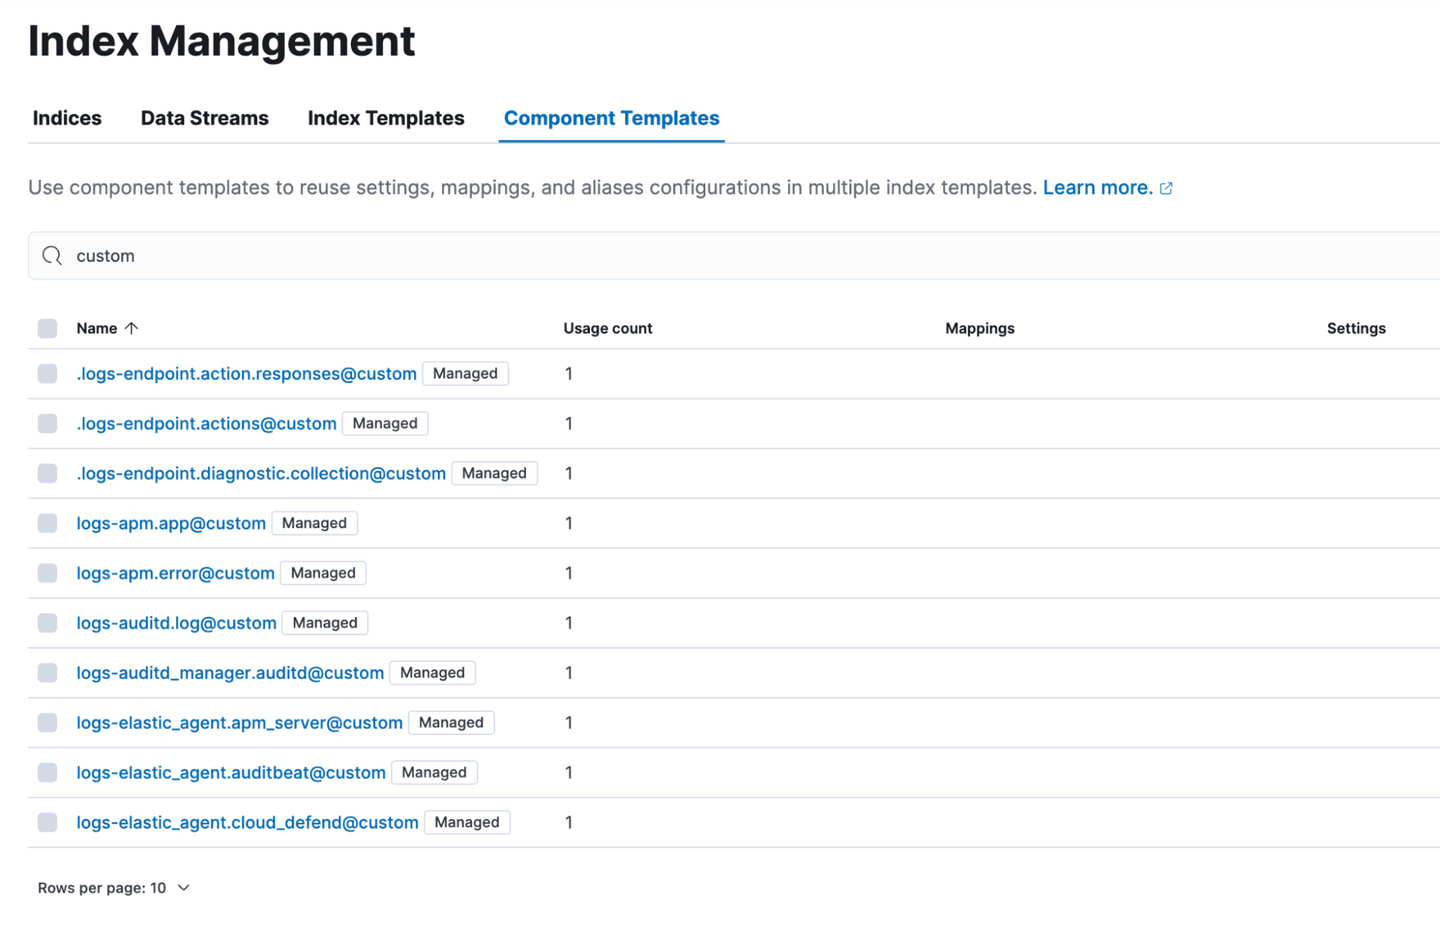Select checkbox for logs-auditd.log@custom
The width and height of the screenshot is (1440, 942).
[x=47, y=623]
